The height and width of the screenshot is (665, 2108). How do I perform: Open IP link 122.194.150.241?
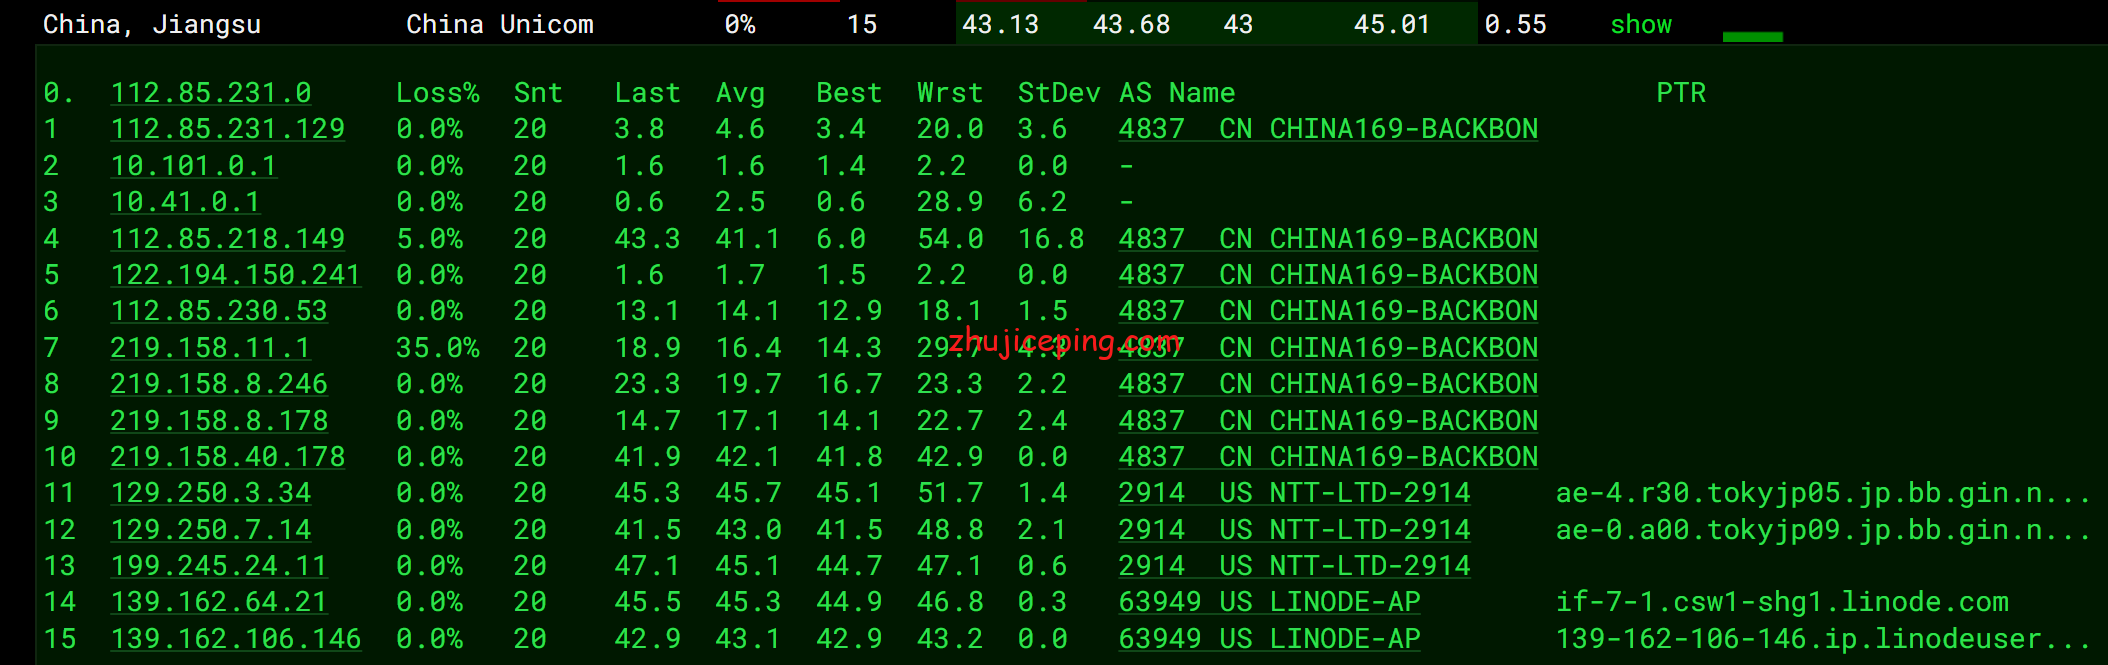pyautogui.click(x=236, y=275)
